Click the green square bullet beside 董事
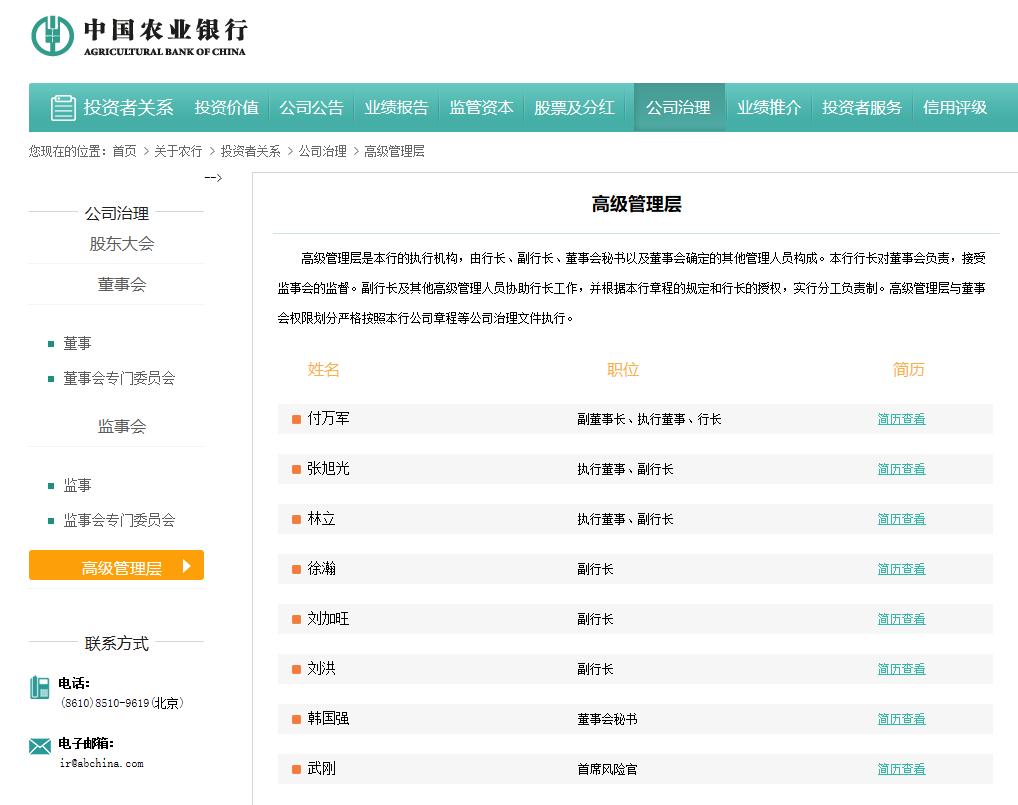 (x=48, y=343)
